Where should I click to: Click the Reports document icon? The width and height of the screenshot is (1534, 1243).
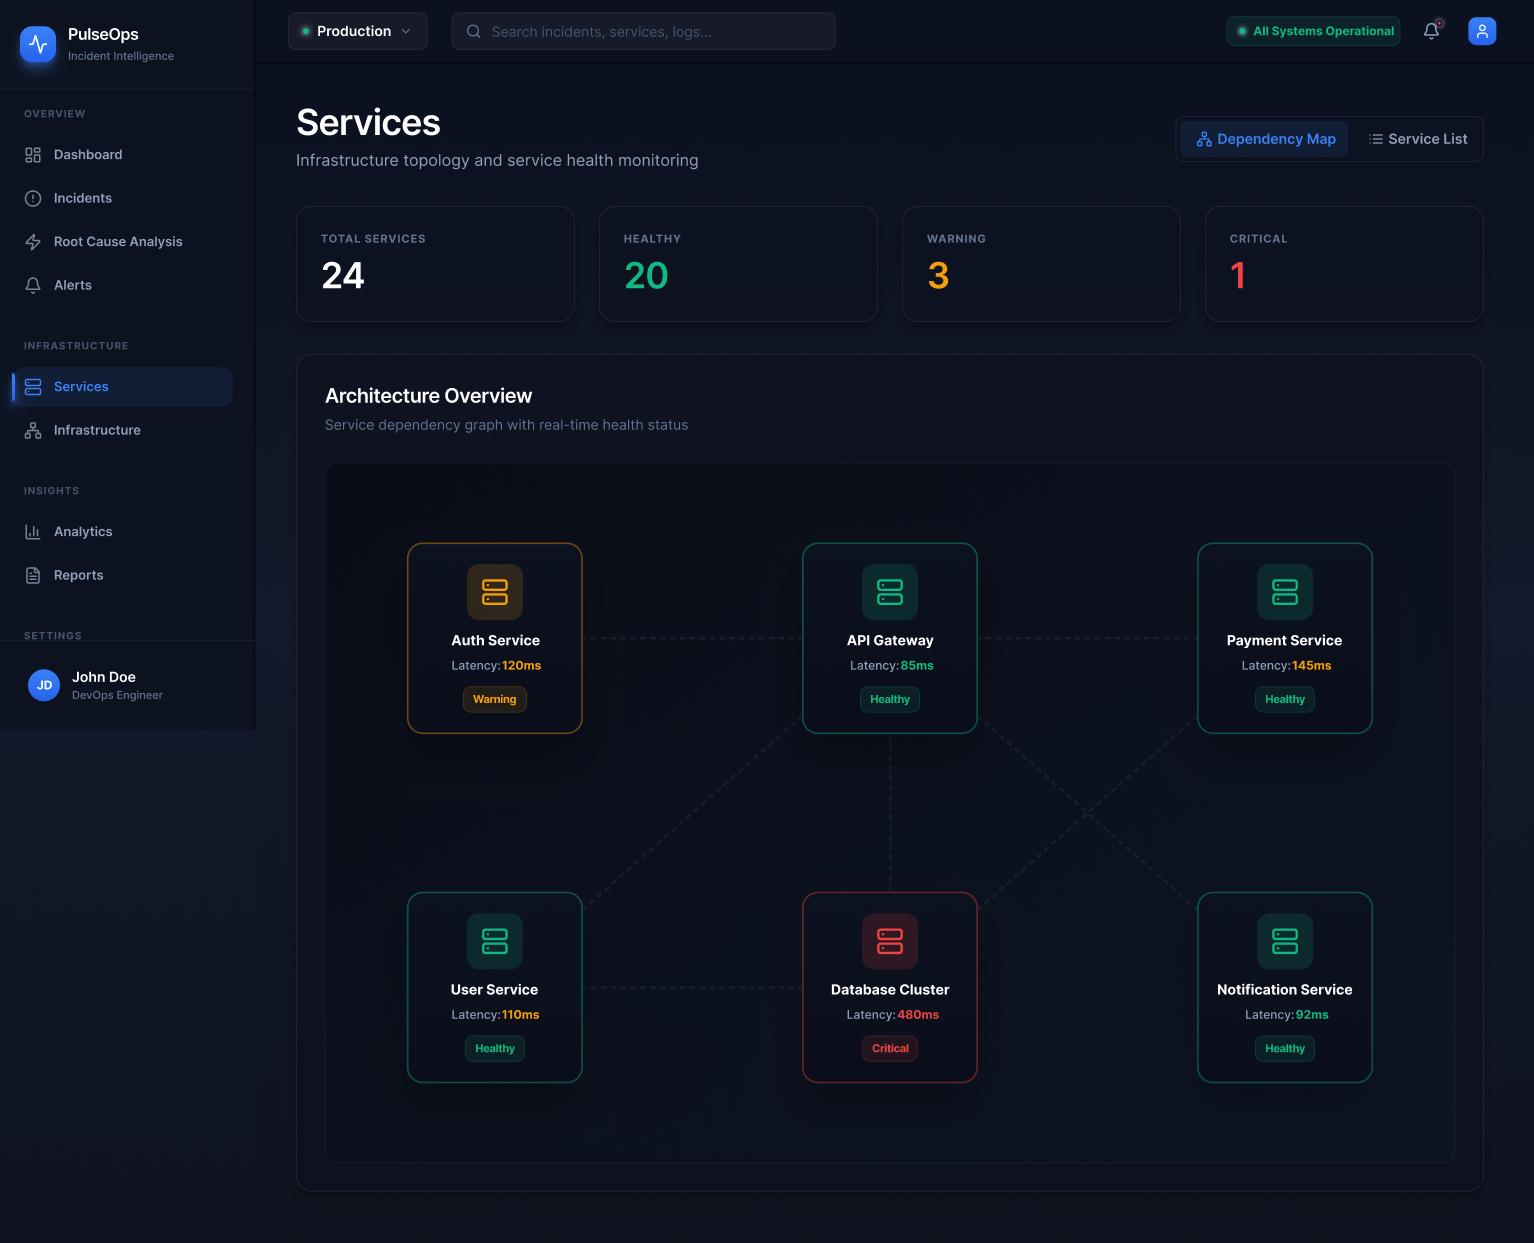[33, 575]
